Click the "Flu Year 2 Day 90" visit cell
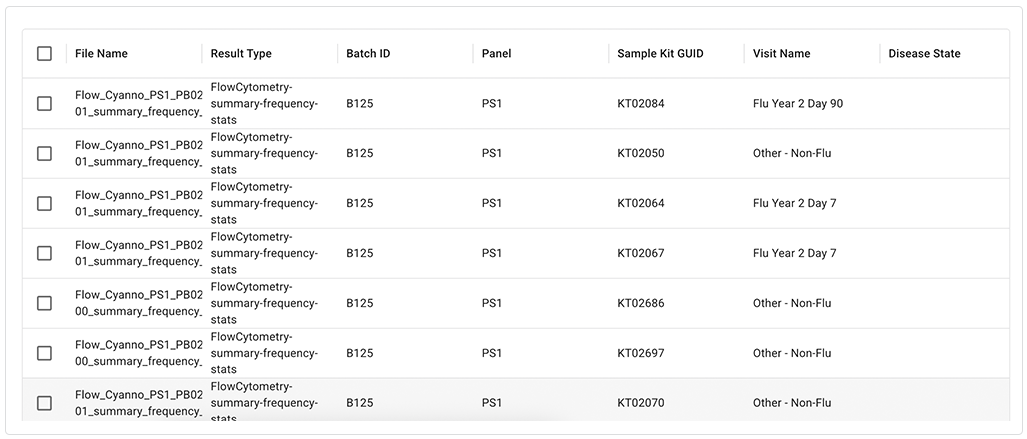The width and height of the screenshot is (1027, 439). (x=798, y=103)
